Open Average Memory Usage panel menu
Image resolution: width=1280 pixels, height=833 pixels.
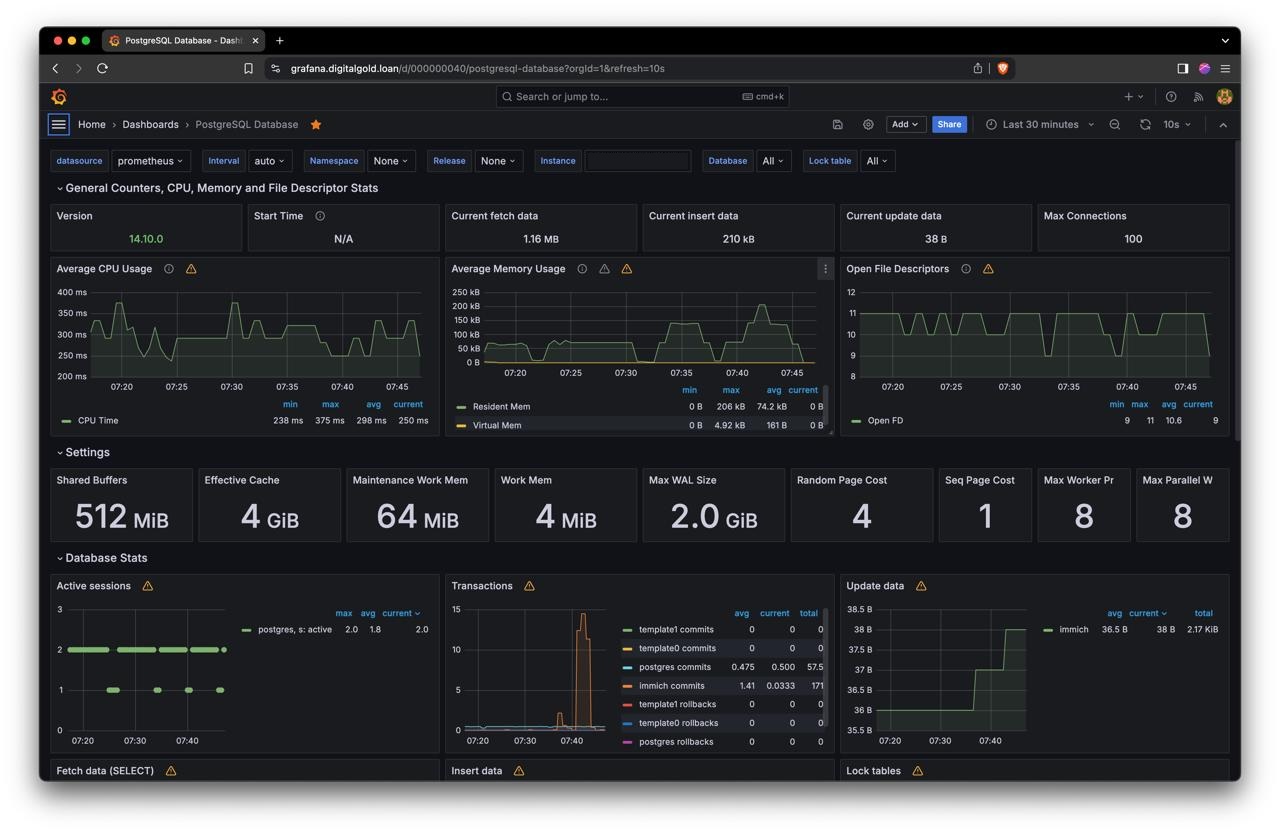tap(825, 269)
